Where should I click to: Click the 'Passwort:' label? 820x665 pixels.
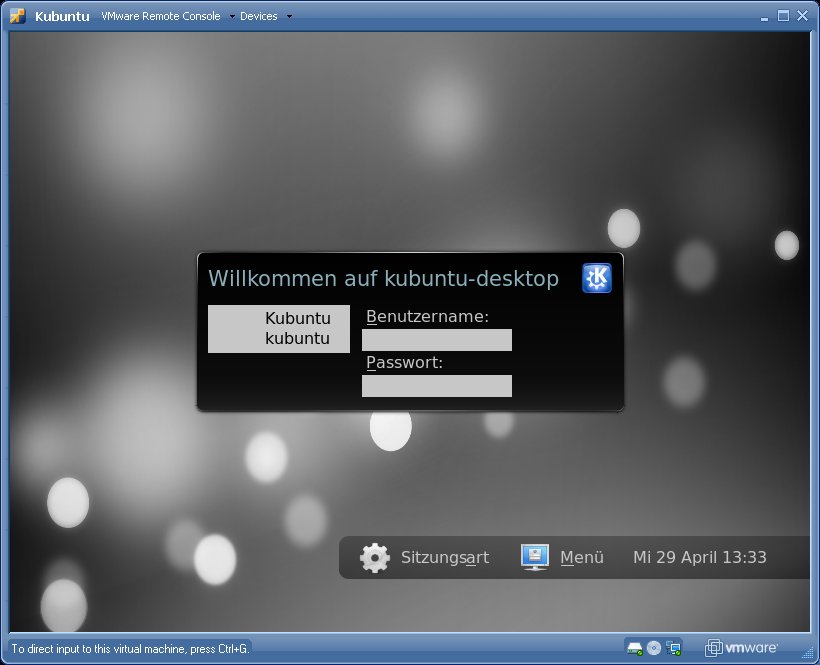coord(404,362)
